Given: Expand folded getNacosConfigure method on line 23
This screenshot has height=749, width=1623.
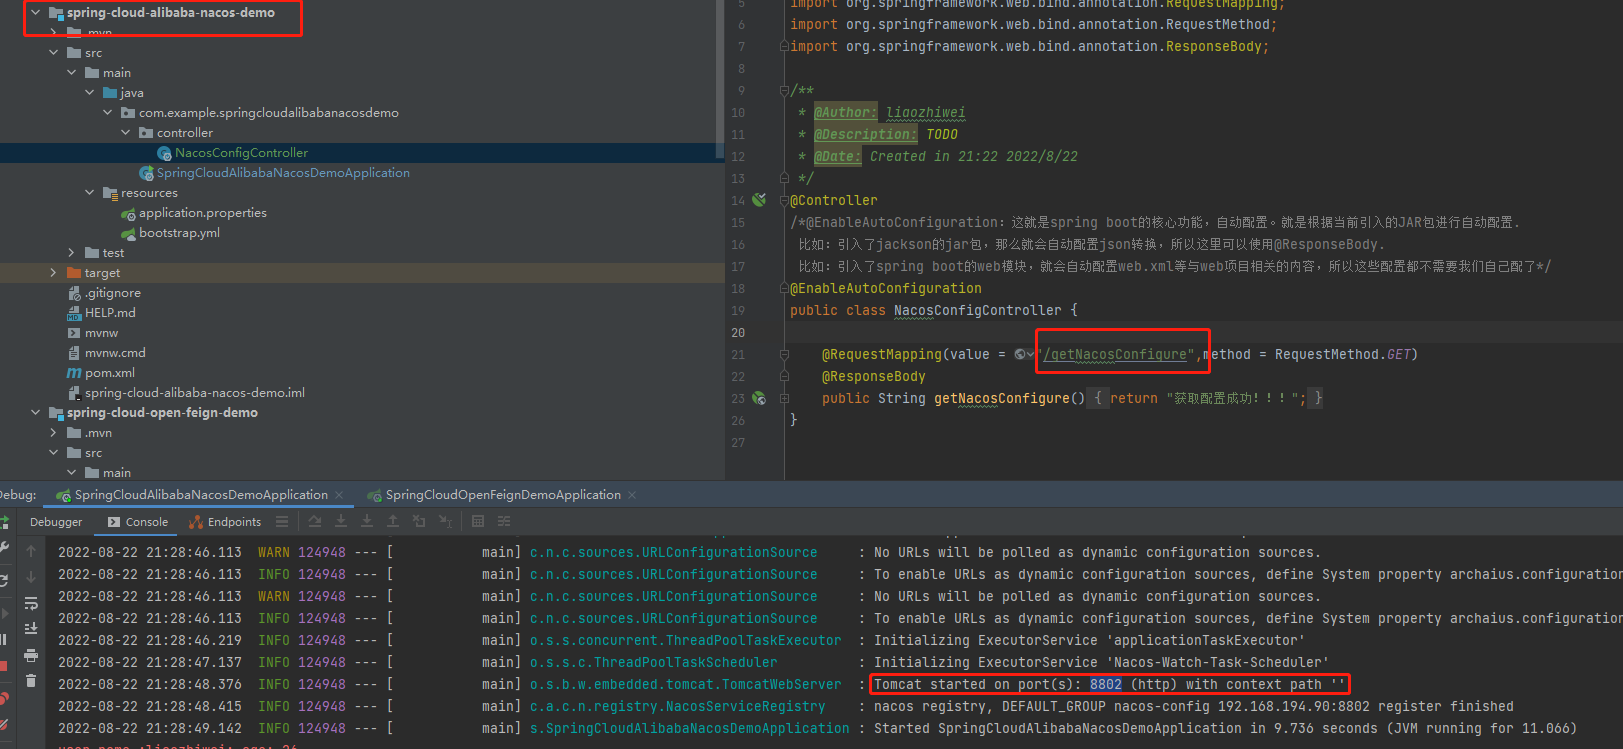Looking at the screenshot, I should click(784, 398).
